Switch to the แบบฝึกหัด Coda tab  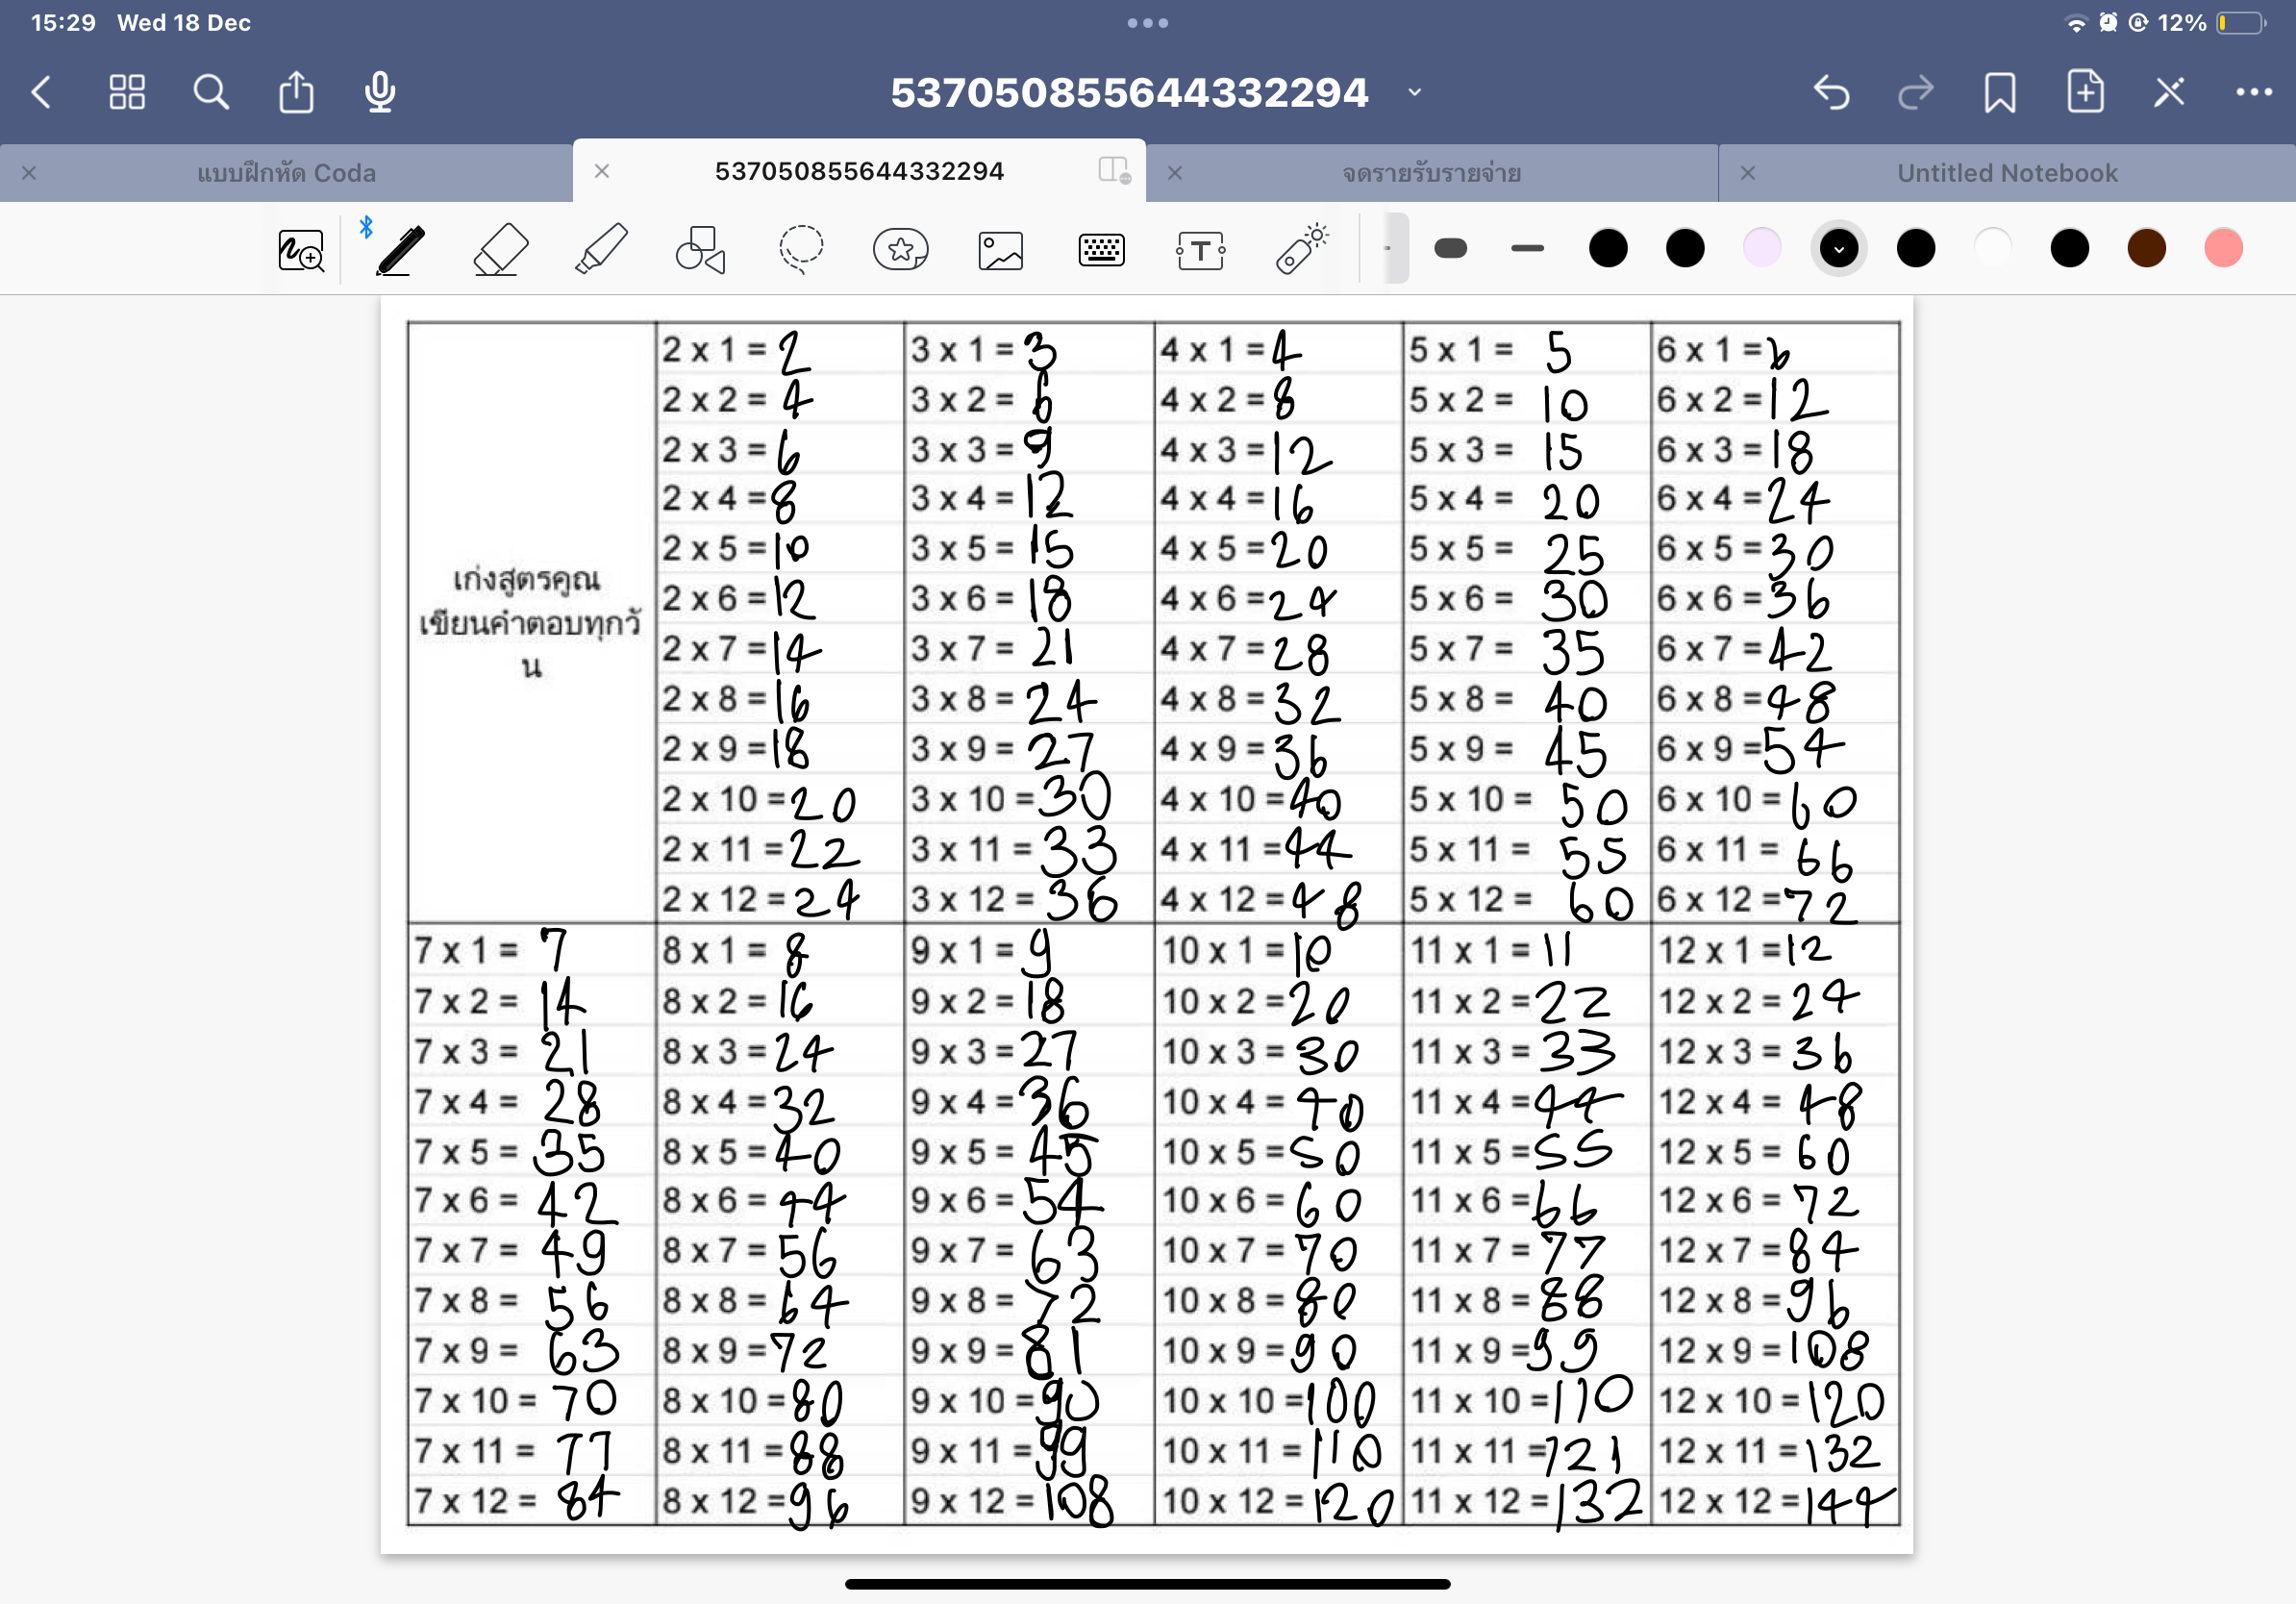coord(286,173)
